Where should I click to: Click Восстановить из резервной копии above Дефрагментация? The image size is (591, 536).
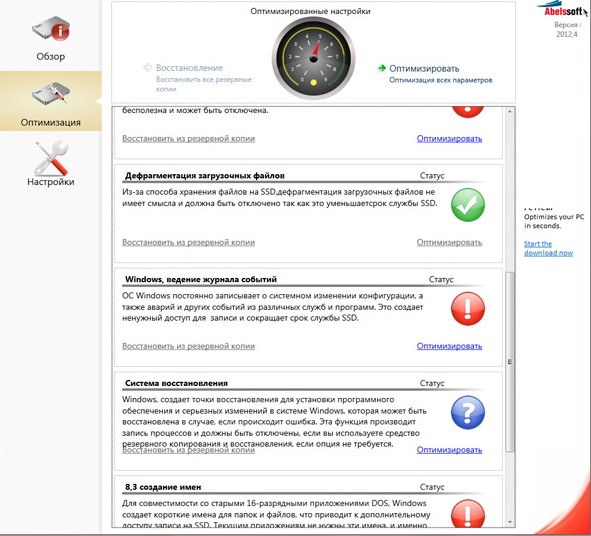[188, 138]
